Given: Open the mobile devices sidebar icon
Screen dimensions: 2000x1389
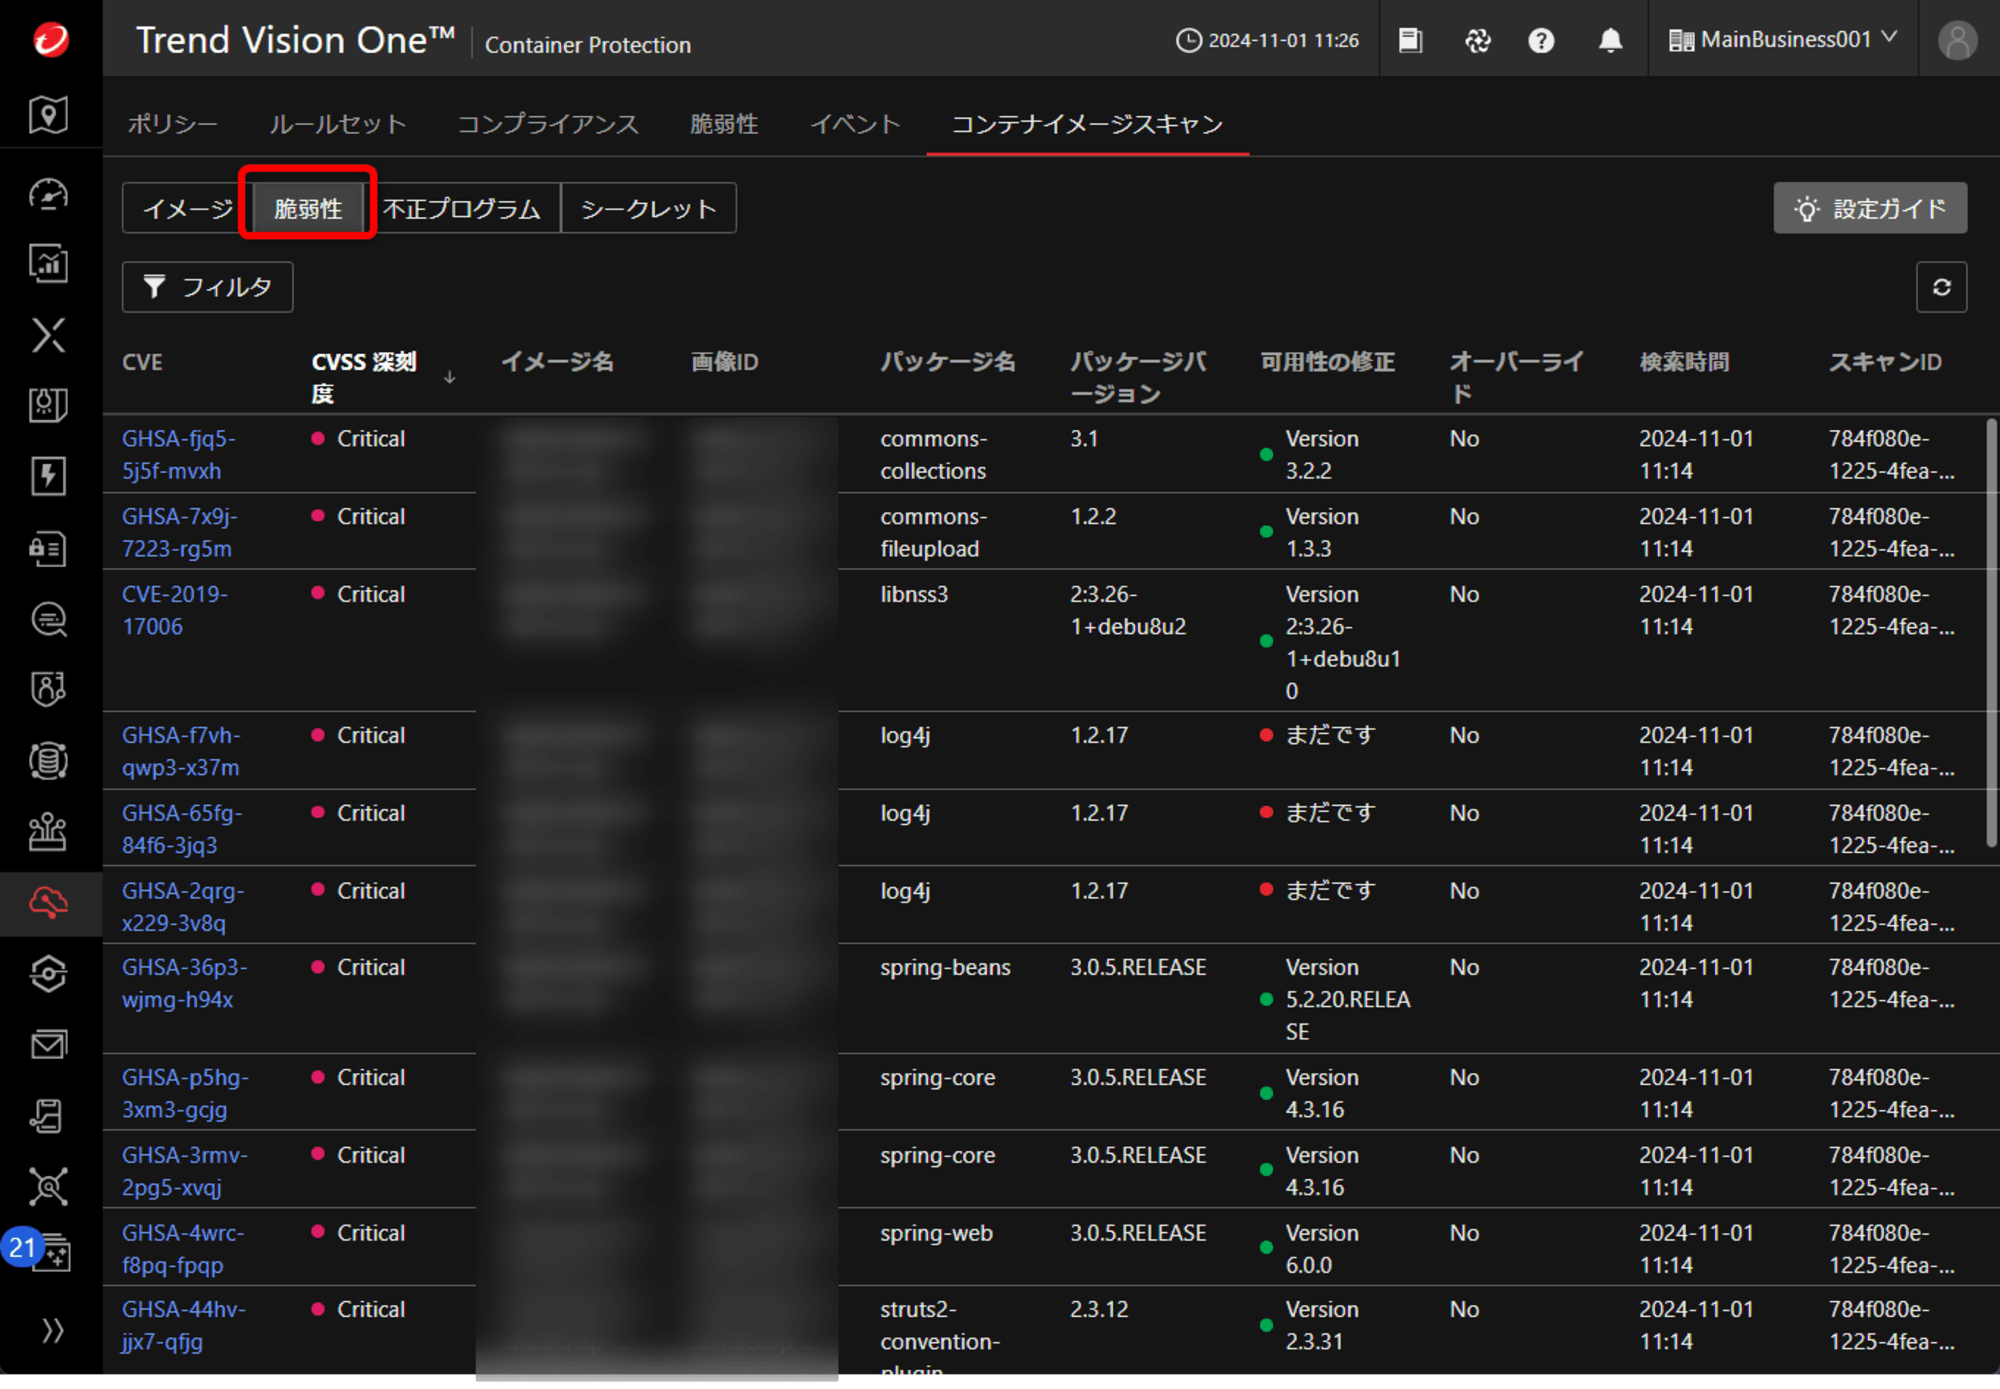Looking at the screenshot, I should (x=49, y=1115).
